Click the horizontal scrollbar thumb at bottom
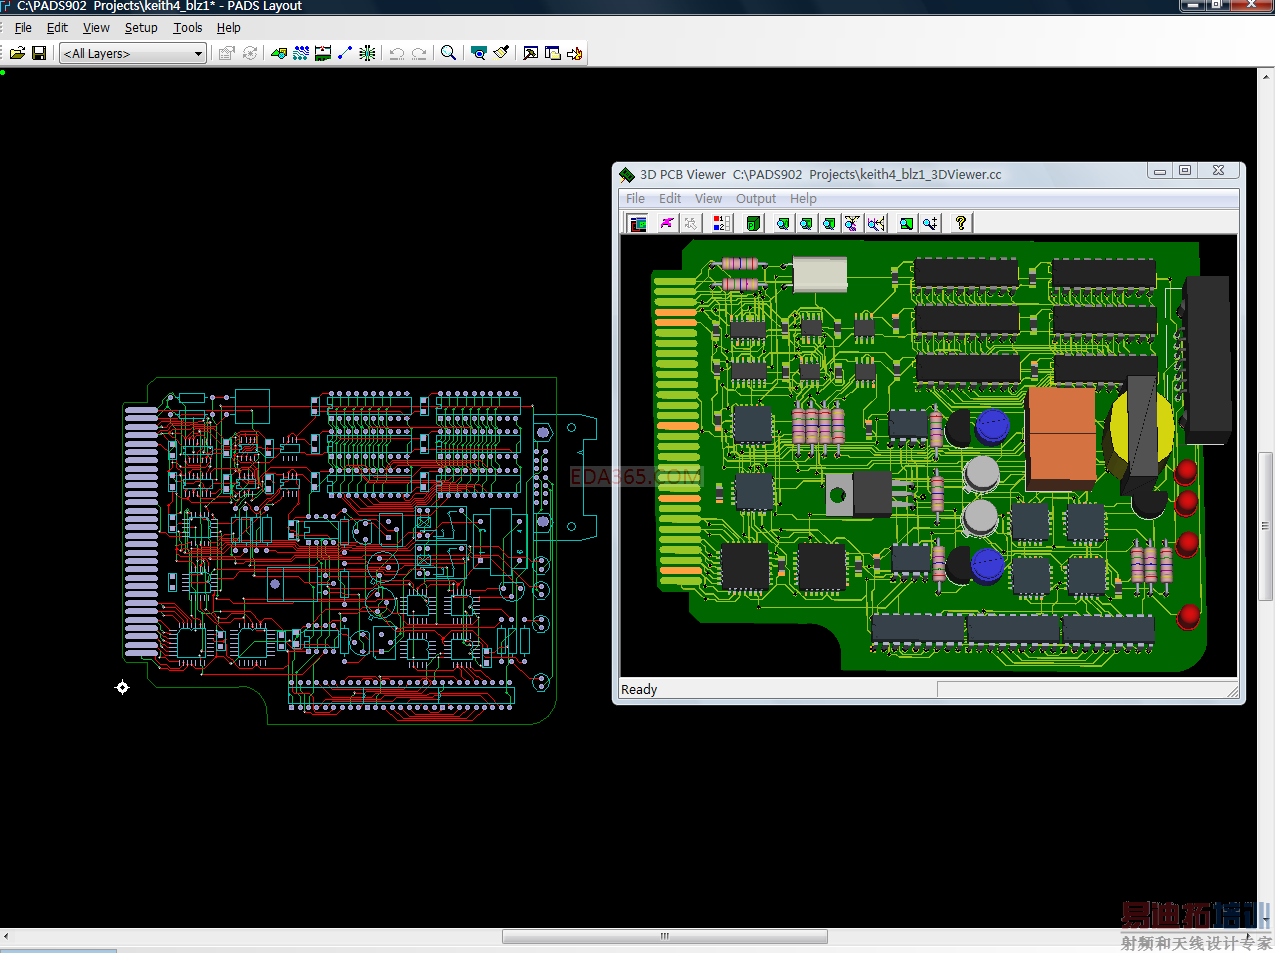 click(x=664, y=937)
